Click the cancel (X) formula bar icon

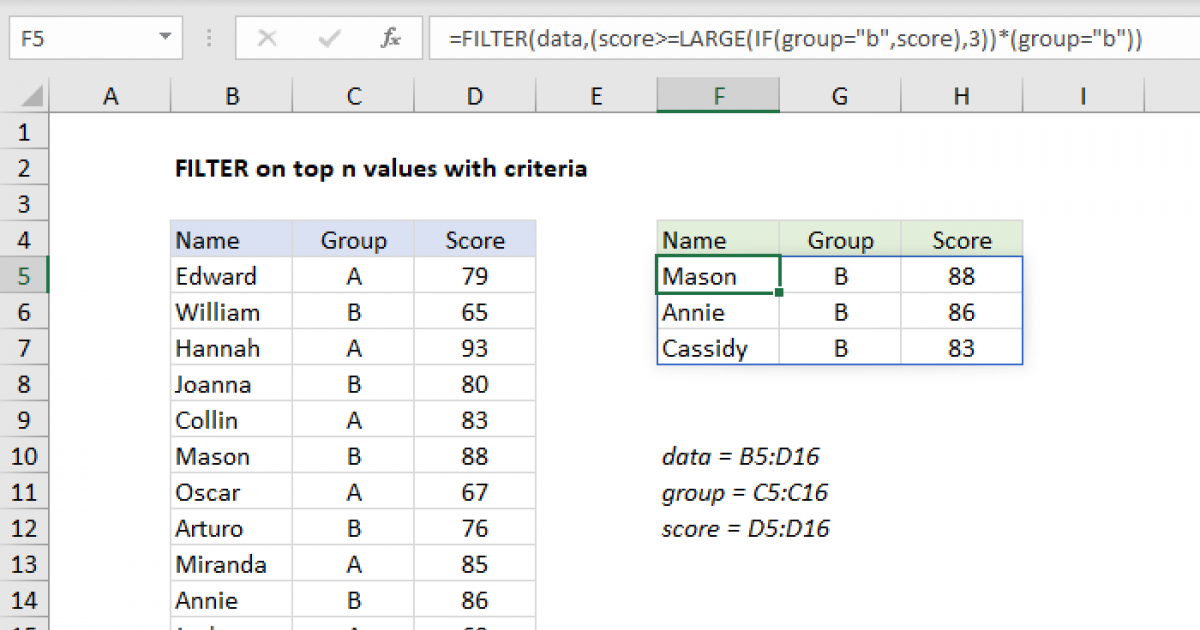[267, 39]
